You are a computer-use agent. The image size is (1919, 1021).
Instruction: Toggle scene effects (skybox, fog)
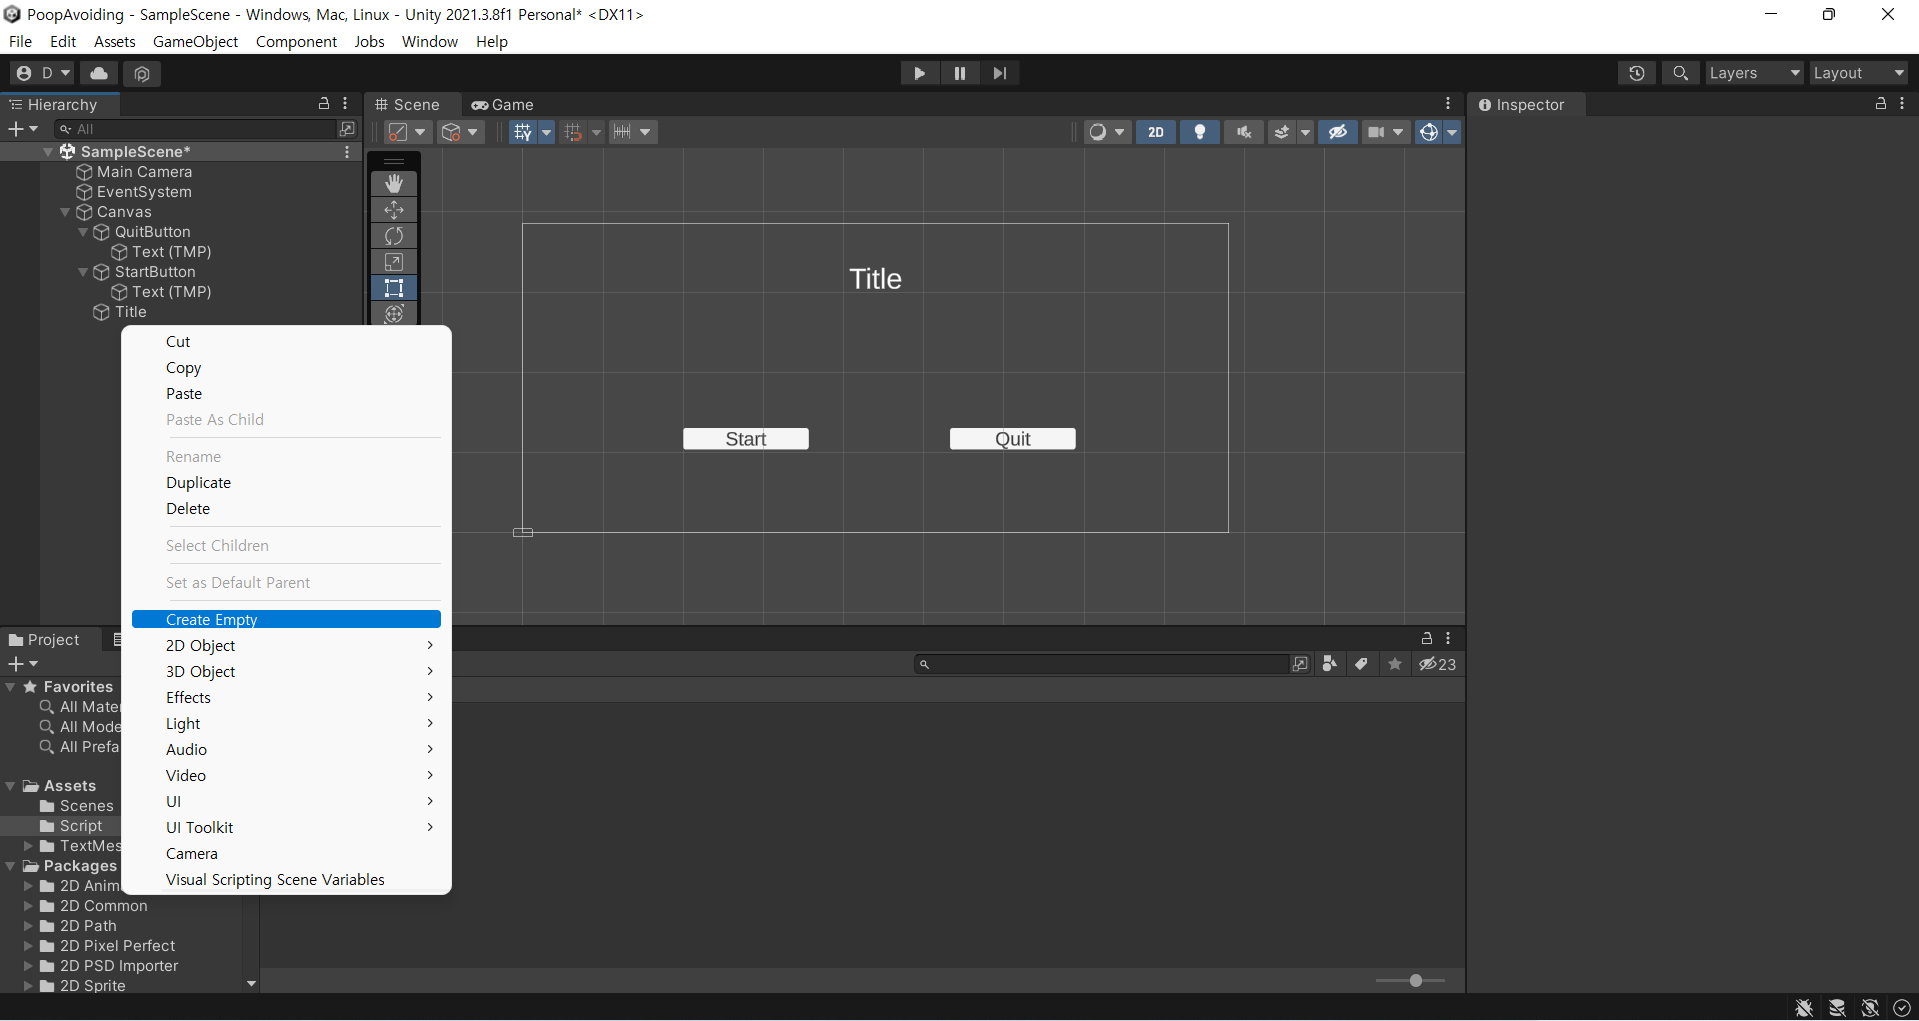[x=1281, y=132]
